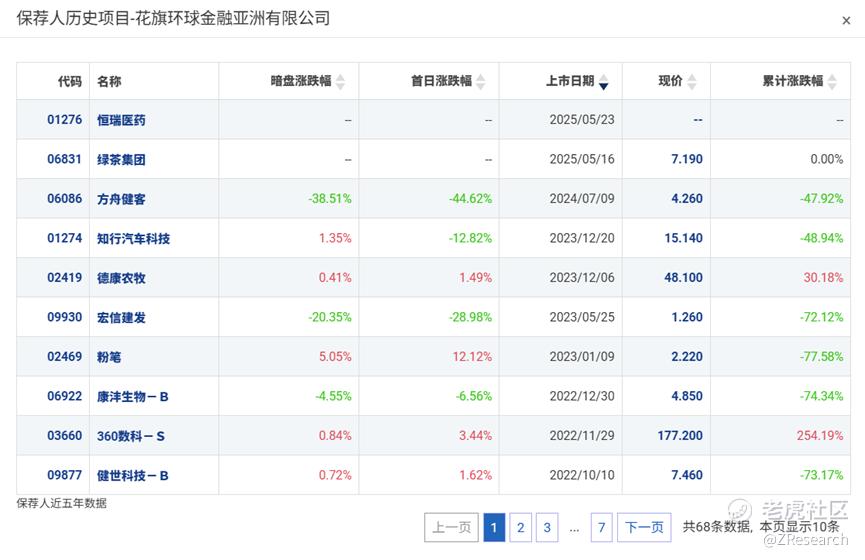Open stock code 02469
Viewport: 865px width, 560px height.
tap(65, 356)
